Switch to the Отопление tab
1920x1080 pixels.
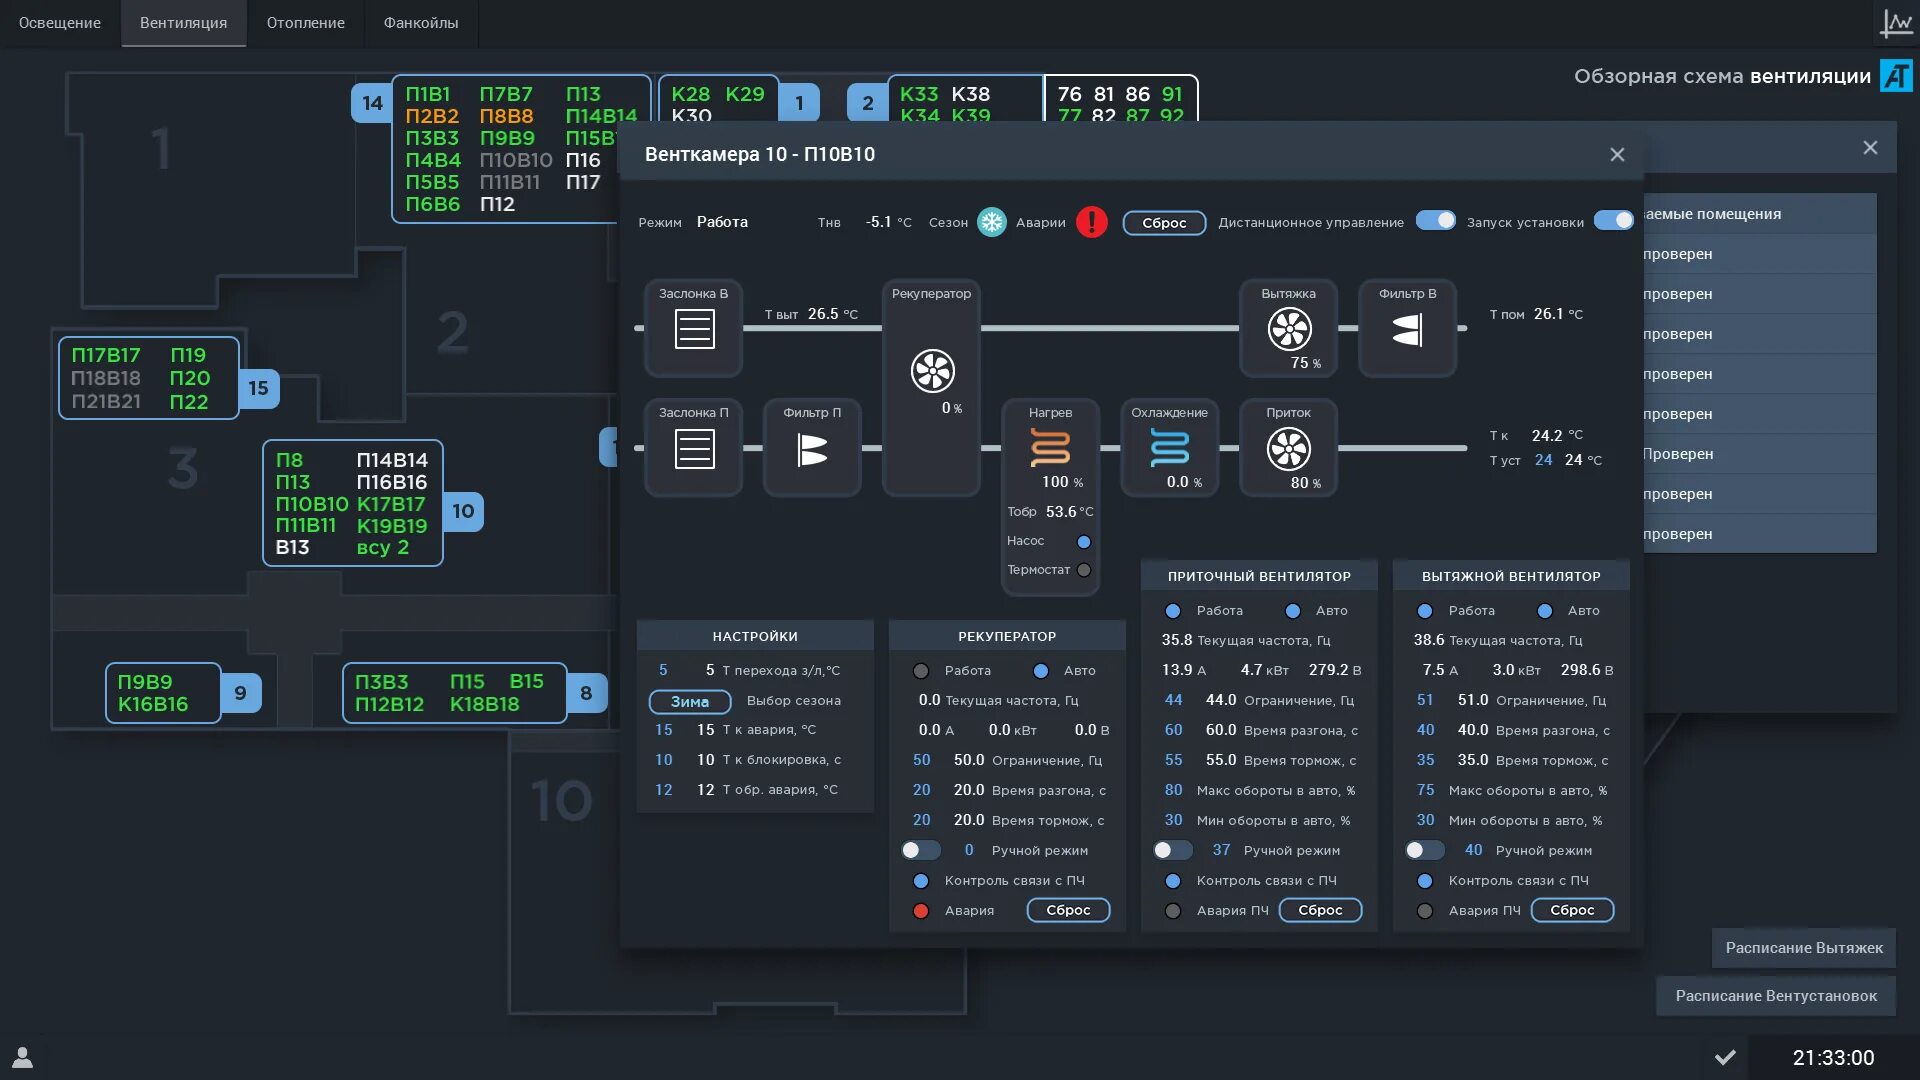[305, 23]
